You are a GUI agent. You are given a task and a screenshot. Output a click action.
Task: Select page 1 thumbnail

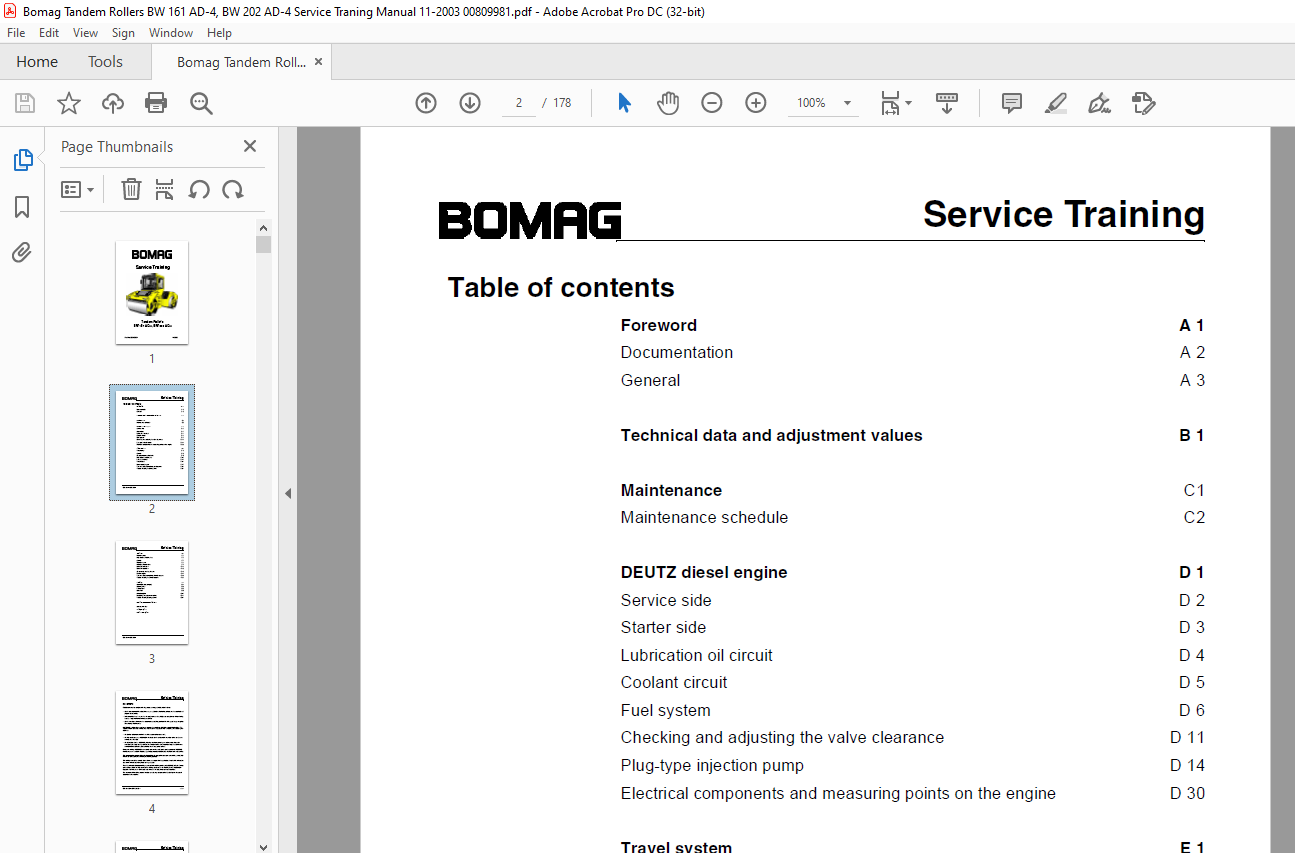[152, 292]
